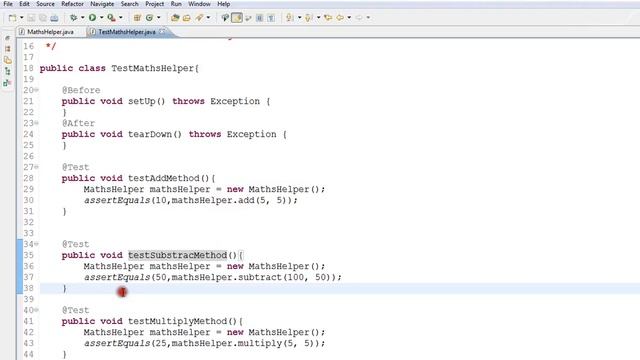Open the Project menu
Image resolution: width=640 pixels, height=360 pixels.
[154, 4]
